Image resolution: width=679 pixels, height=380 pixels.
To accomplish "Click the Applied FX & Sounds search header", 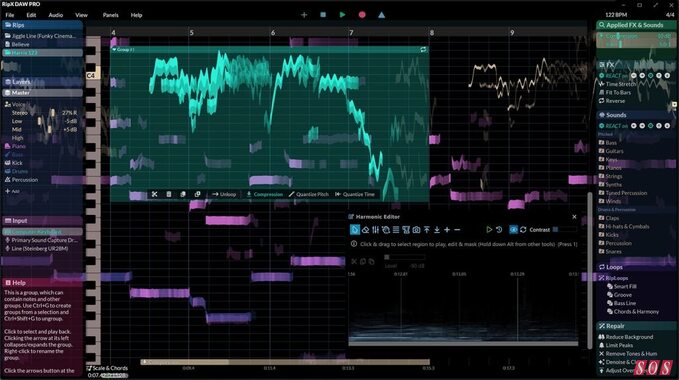I will coord(636,25).
